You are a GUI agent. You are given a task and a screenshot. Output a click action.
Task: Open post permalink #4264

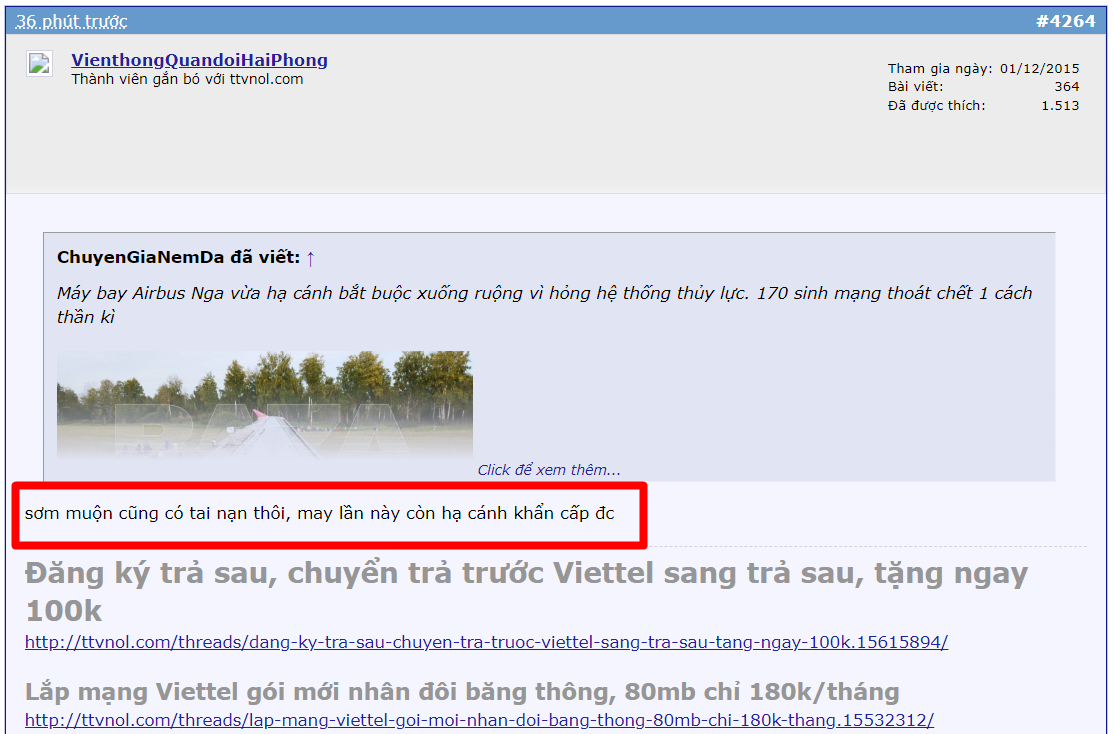(x=1065, y=21)
